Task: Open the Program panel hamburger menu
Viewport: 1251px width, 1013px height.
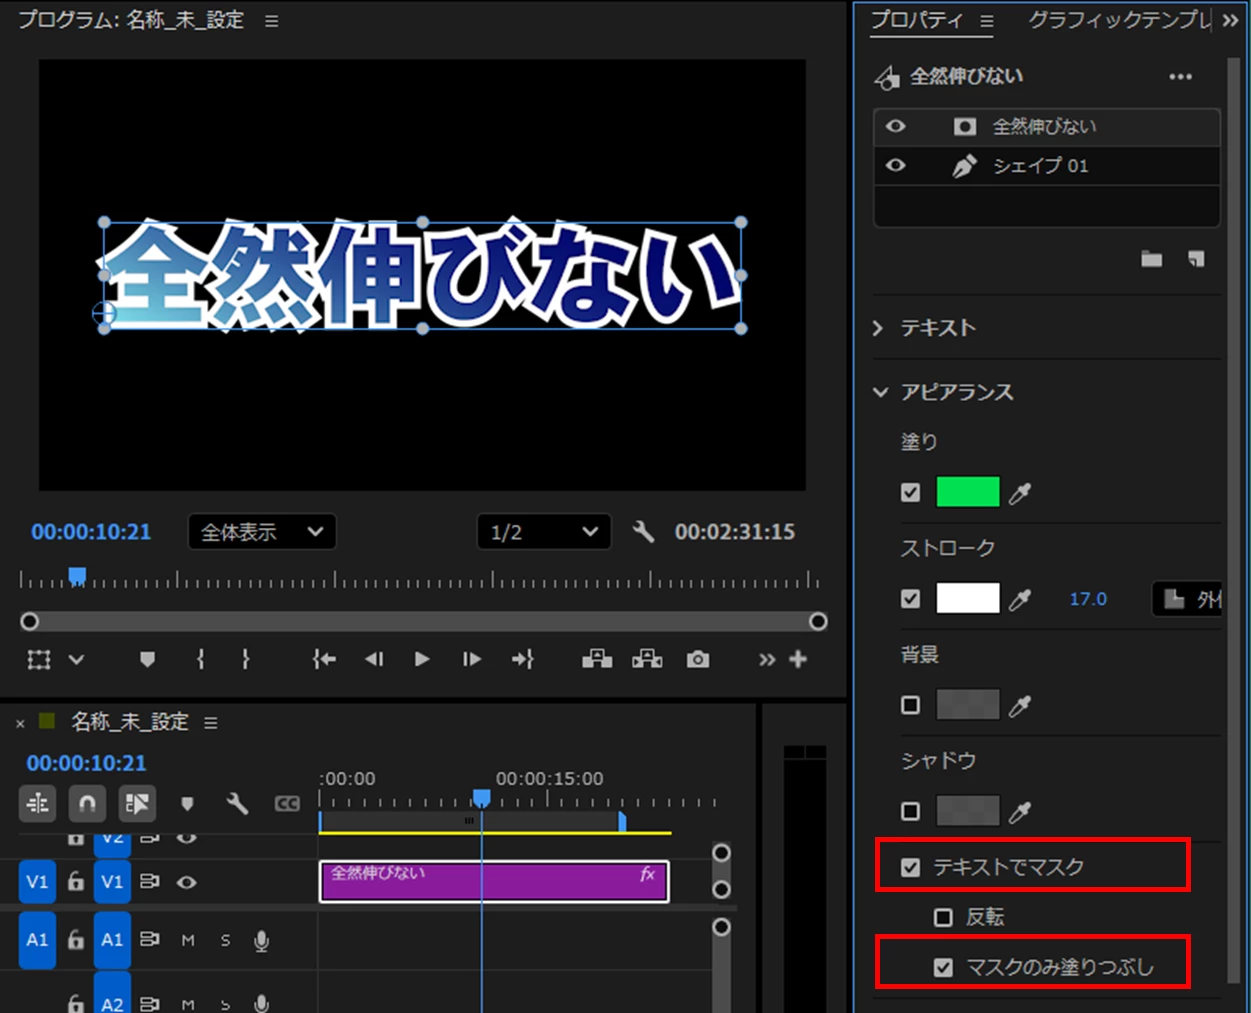Action: 272,21
